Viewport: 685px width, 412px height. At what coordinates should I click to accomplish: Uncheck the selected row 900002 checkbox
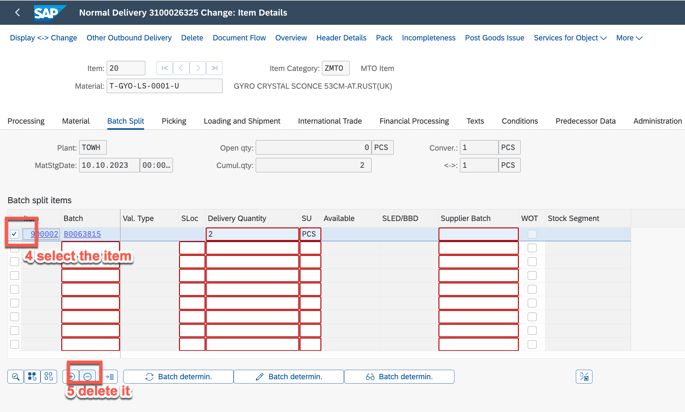[14, 234]
